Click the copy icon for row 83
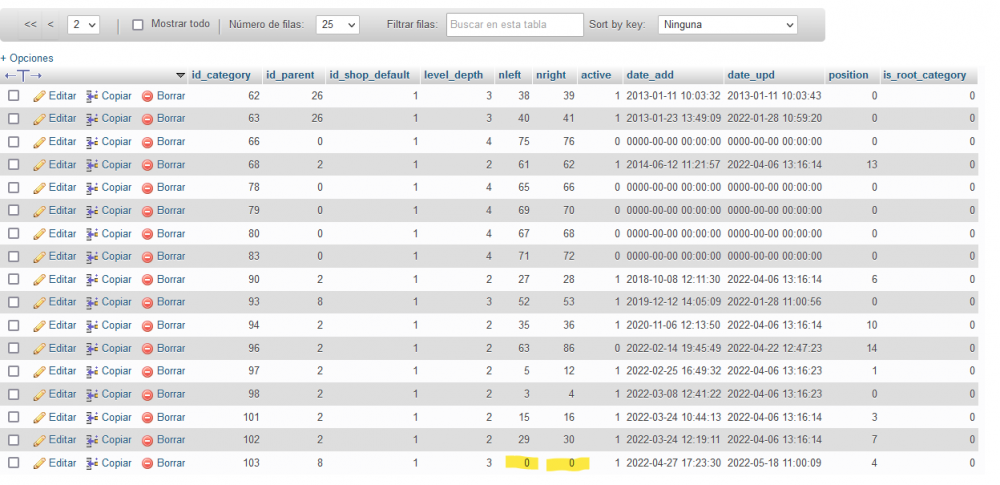The height and width of the screenshot is (485, 1000). (92, 257)
